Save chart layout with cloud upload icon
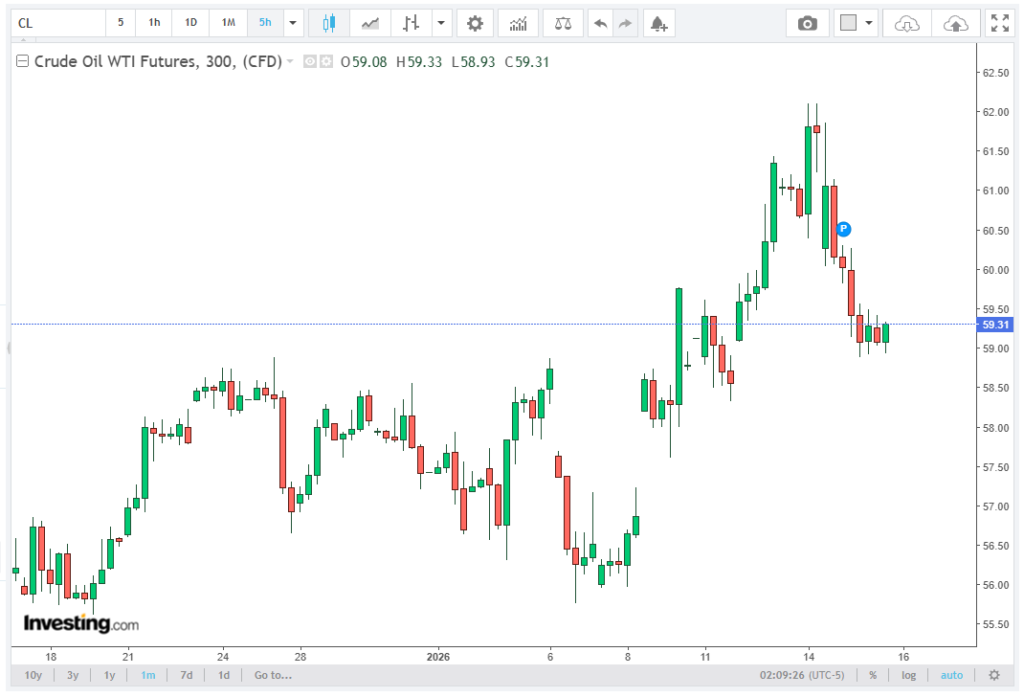The height and width of the screenshot is (697, 1024). tap(955, 23)
